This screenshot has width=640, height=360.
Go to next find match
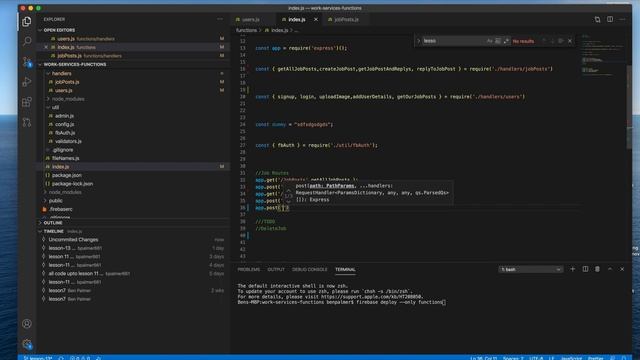click(552, 41)
